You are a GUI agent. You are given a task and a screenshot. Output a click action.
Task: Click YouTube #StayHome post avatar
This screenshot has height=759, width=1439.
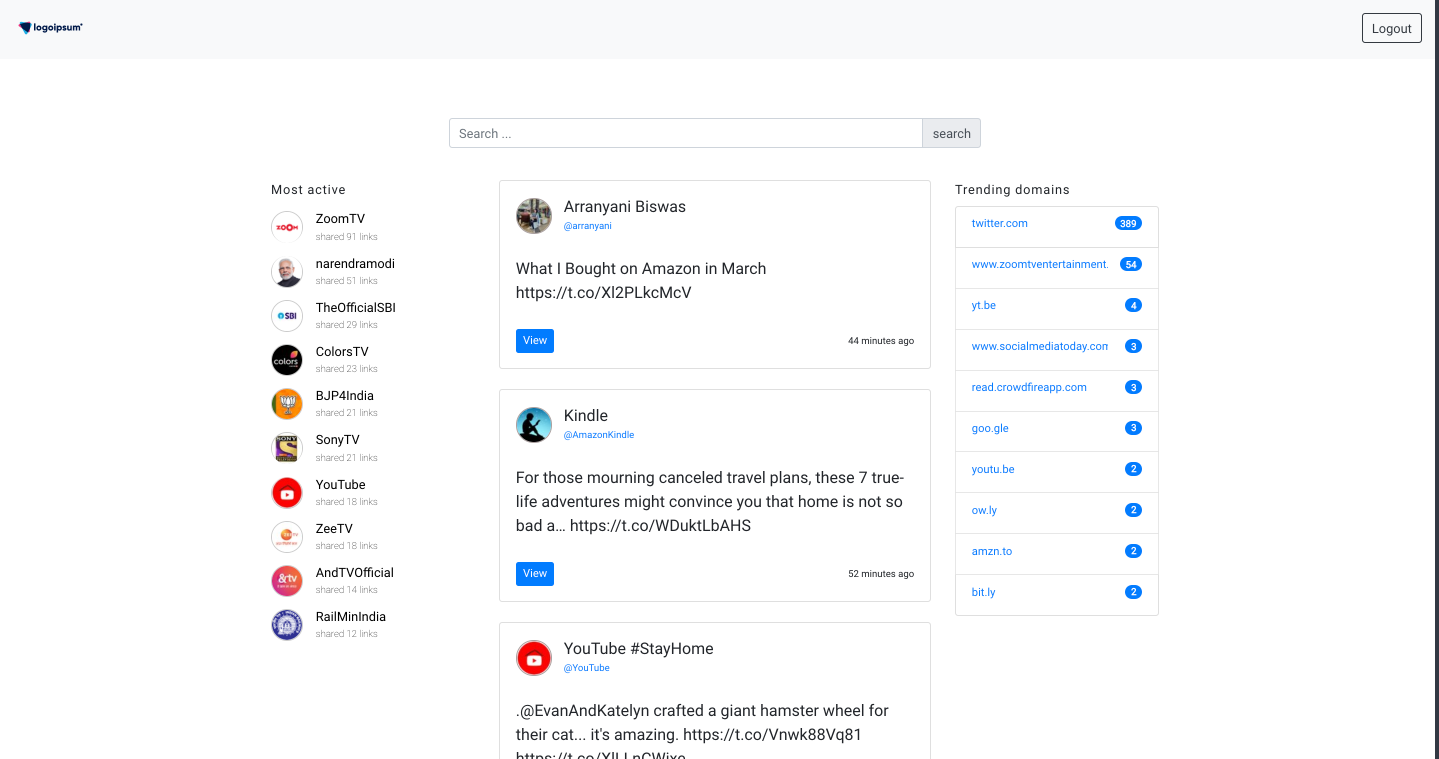click(x=534, y=658)
